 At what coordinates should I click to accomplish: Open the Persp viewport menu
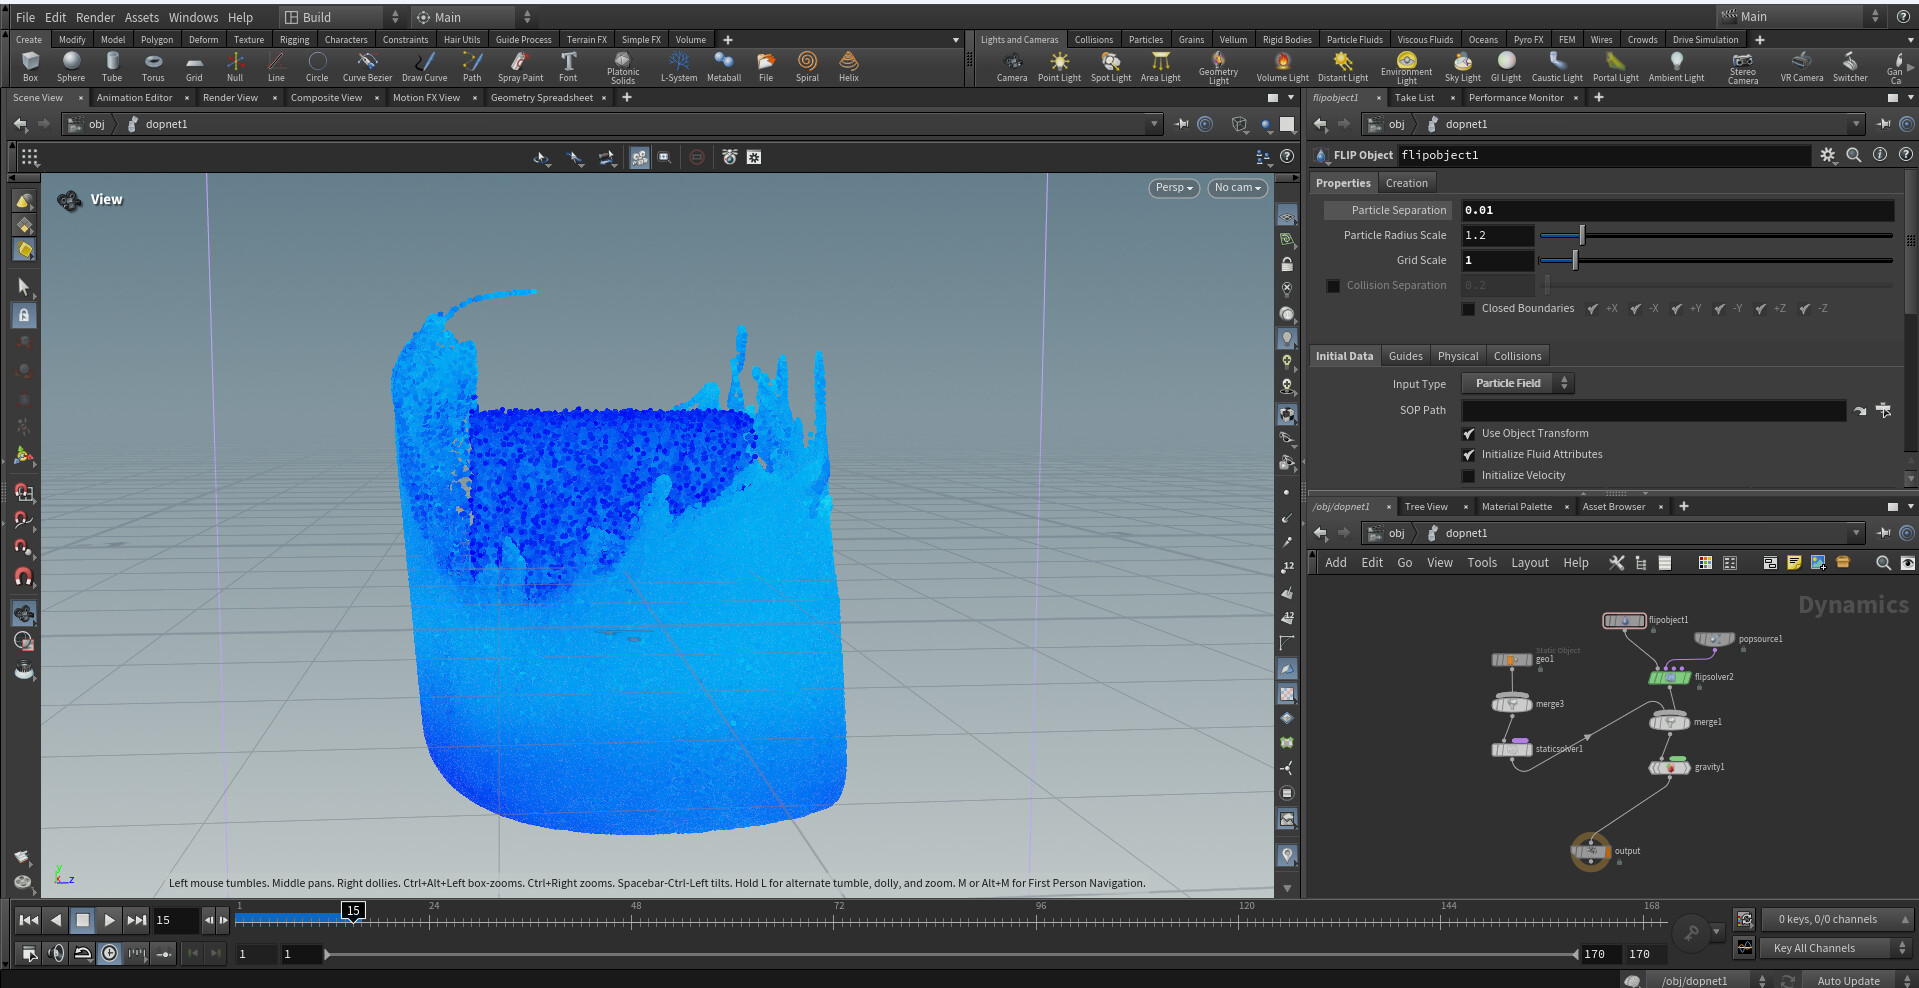pyautogui.click(x=1173, y=188)
